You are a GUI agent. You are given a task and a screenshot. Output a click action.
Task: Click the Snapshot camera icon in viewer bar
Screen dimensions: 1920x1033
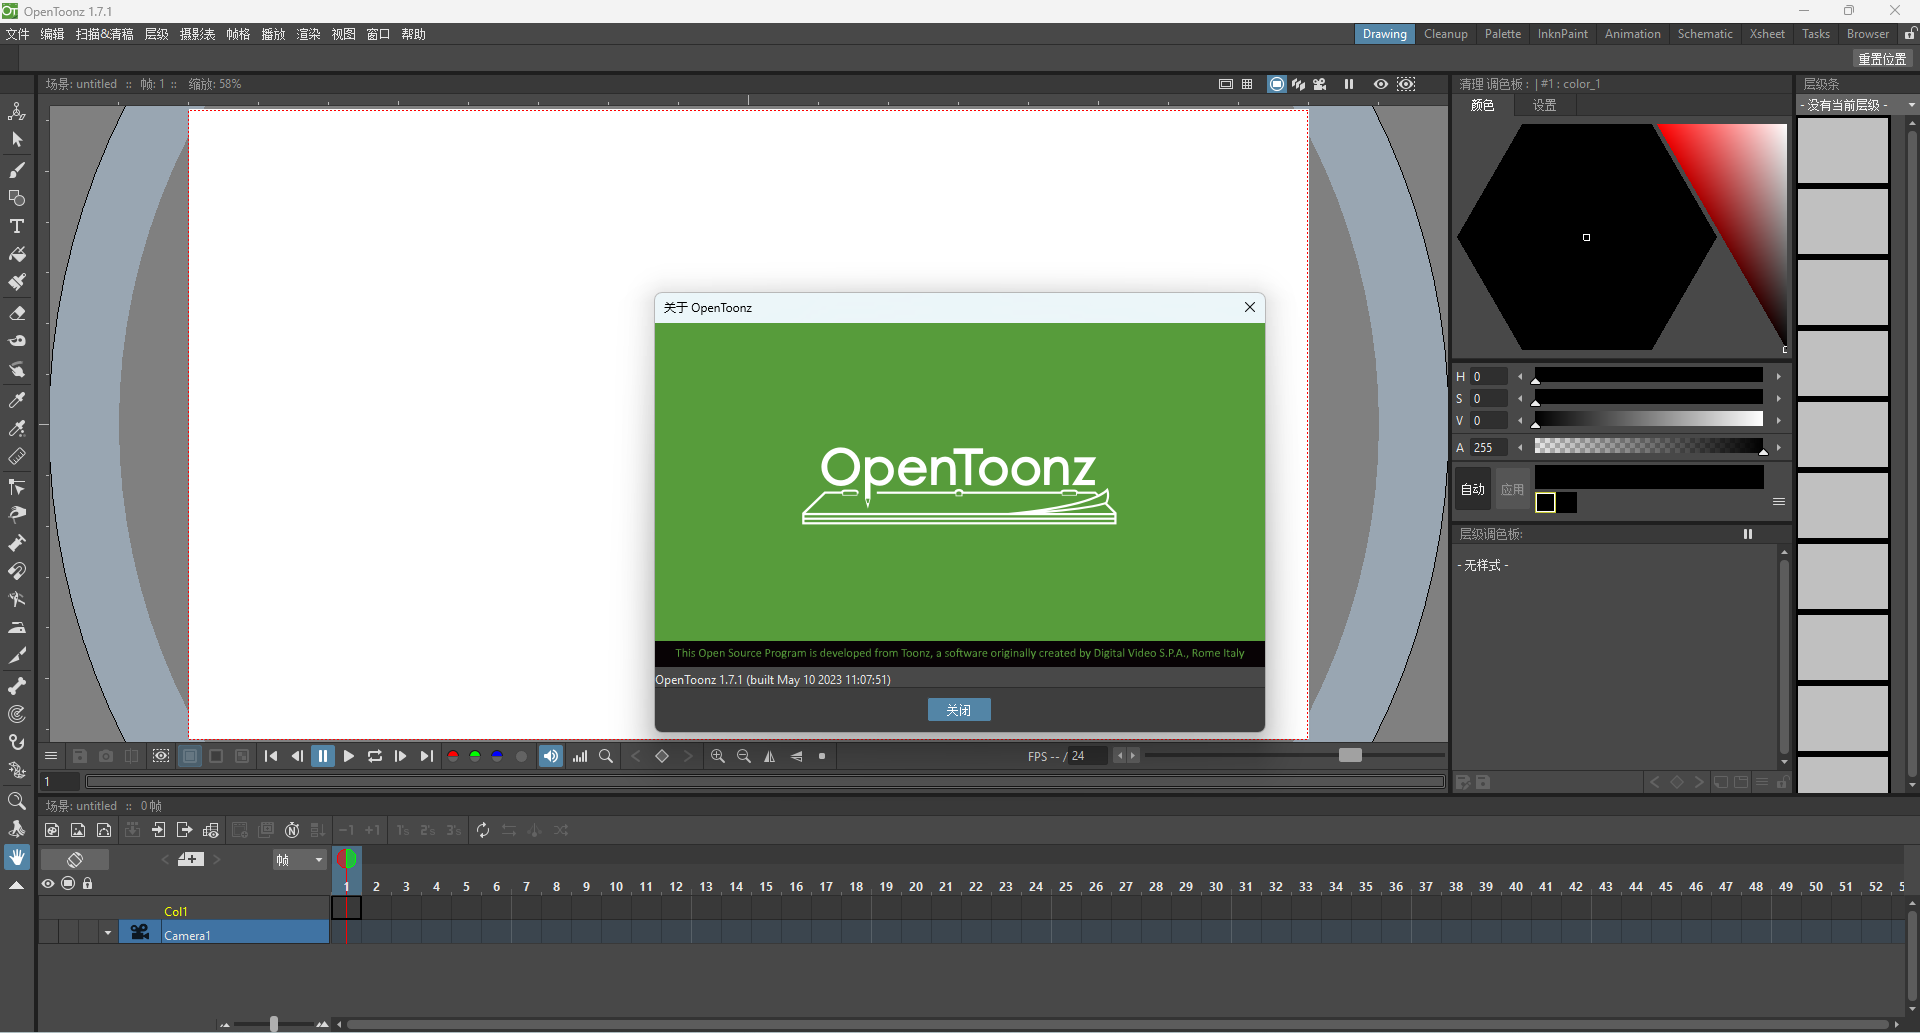pyautogui.click(x=106, y=756)
